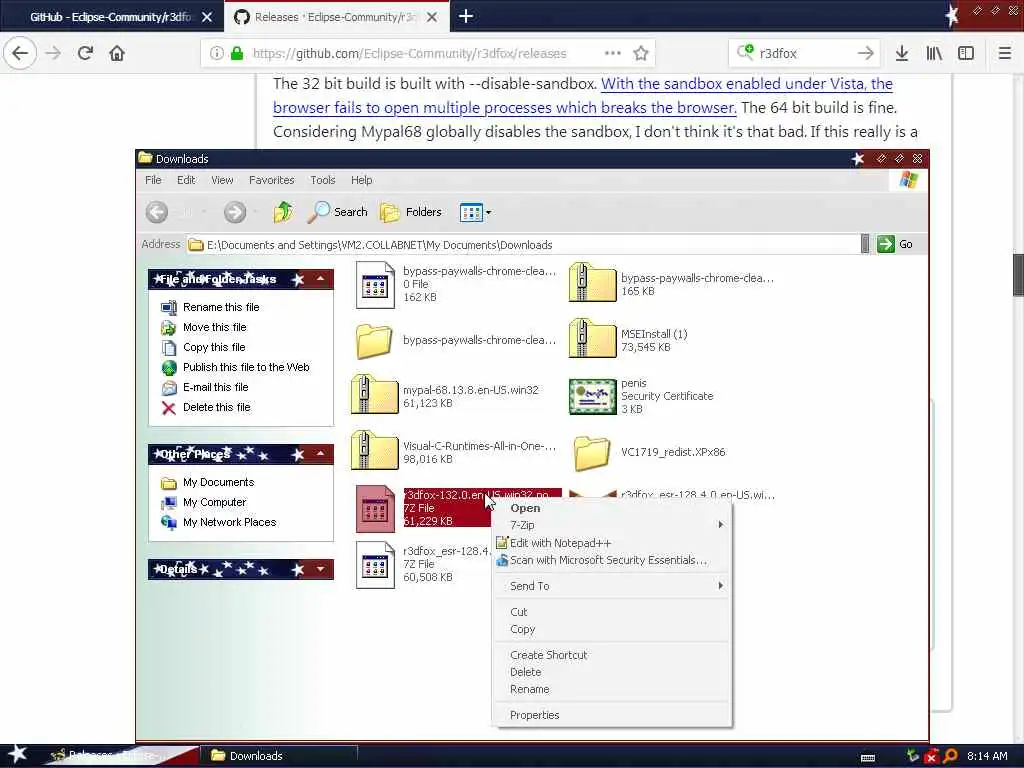Click the r3dfox search box
Screen dimensions: 1024x768
[805, 53]
